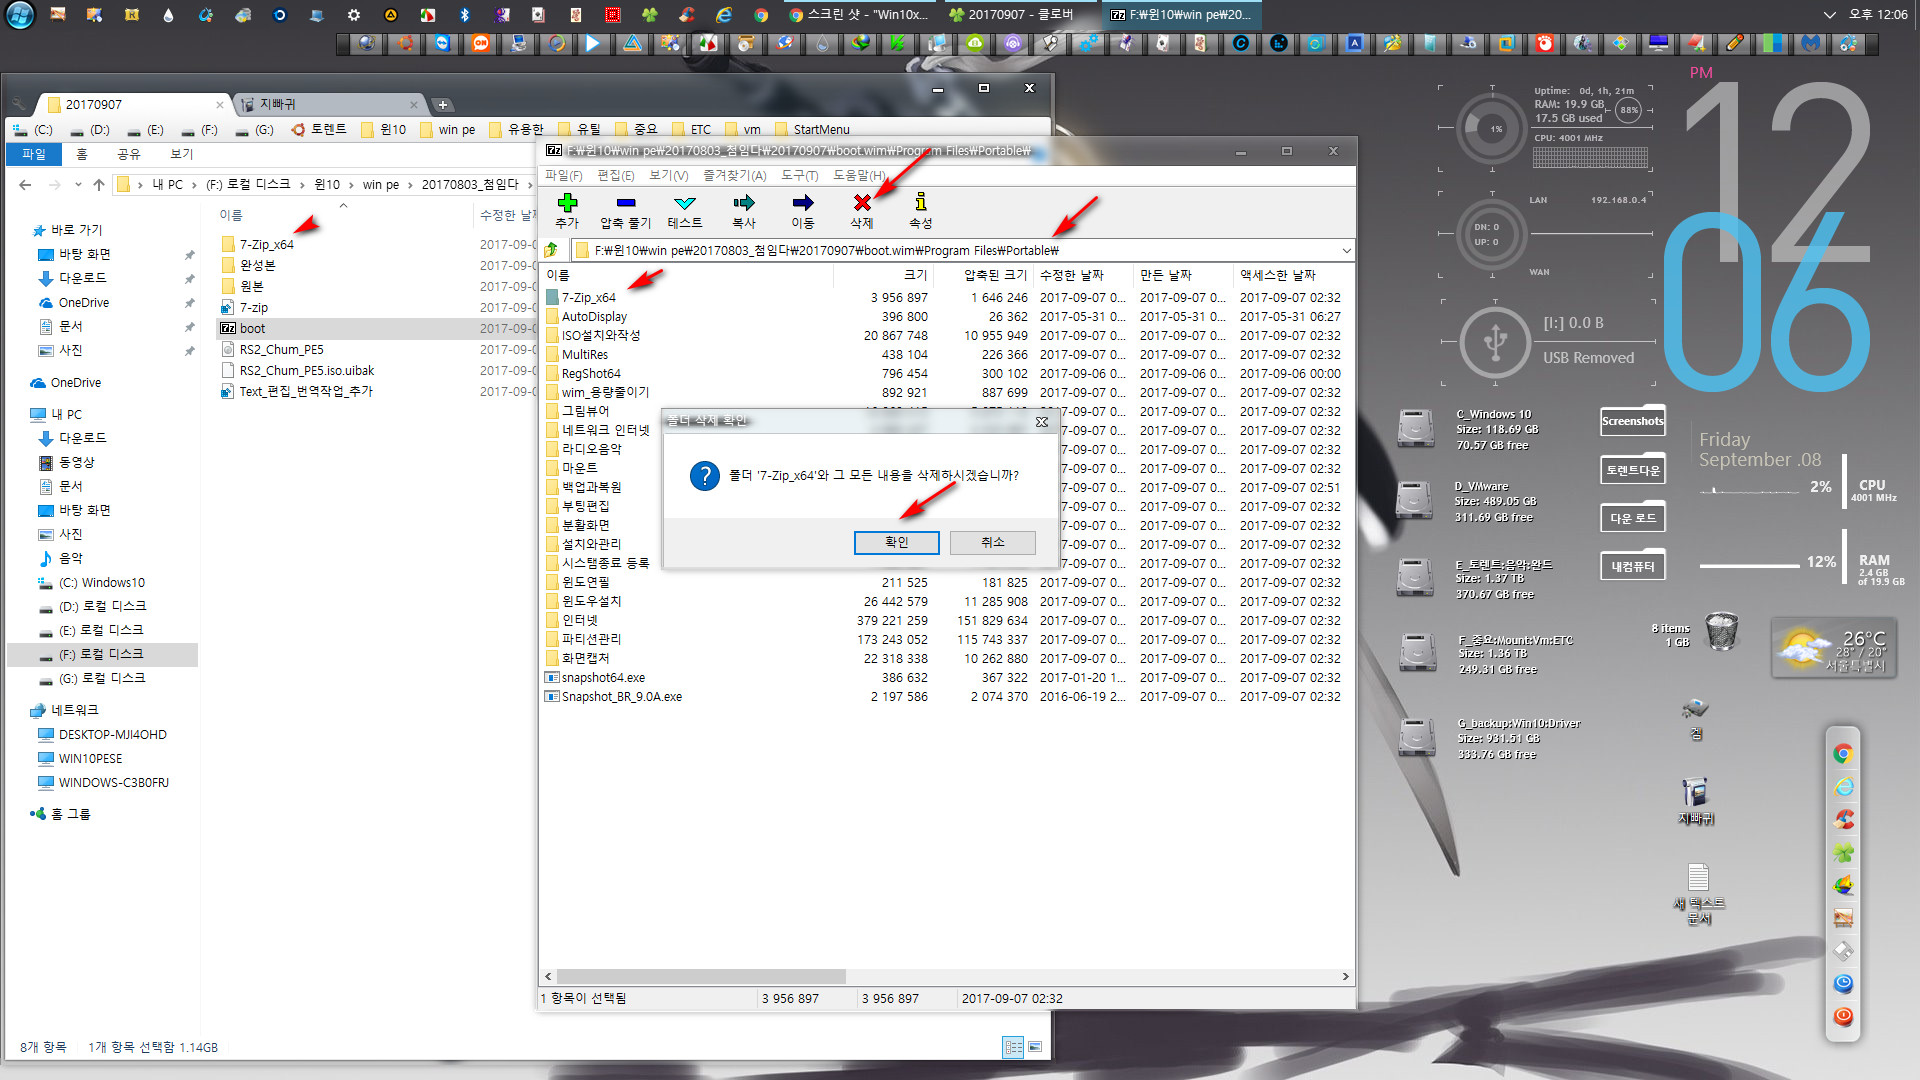Viewport: 1920px width, 1080px height.
Task: Open the 새 텍스트 문서 desktop file
Action: pyautogui.click(x=1698, y=893)
